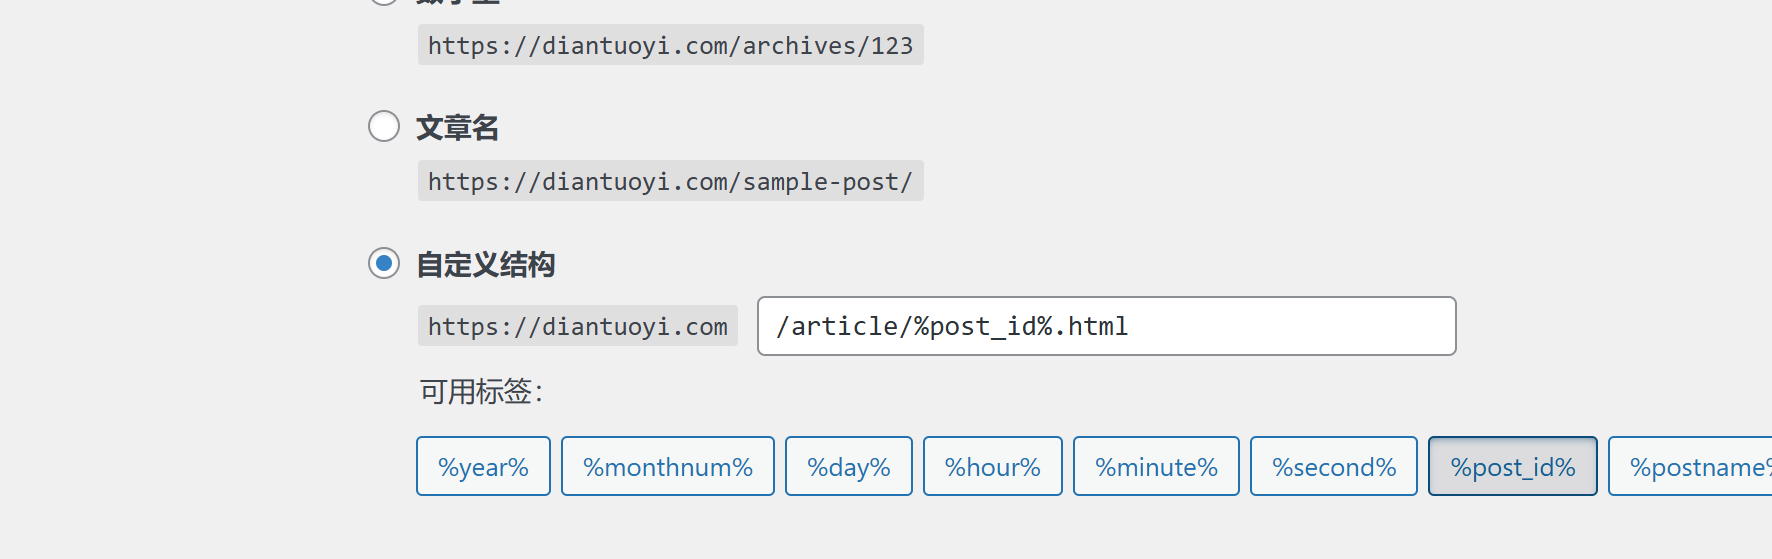The width and height of the screenshot is (1772, 559).
Task: Insert the %year% tag
Action: [x=483, y=466]
